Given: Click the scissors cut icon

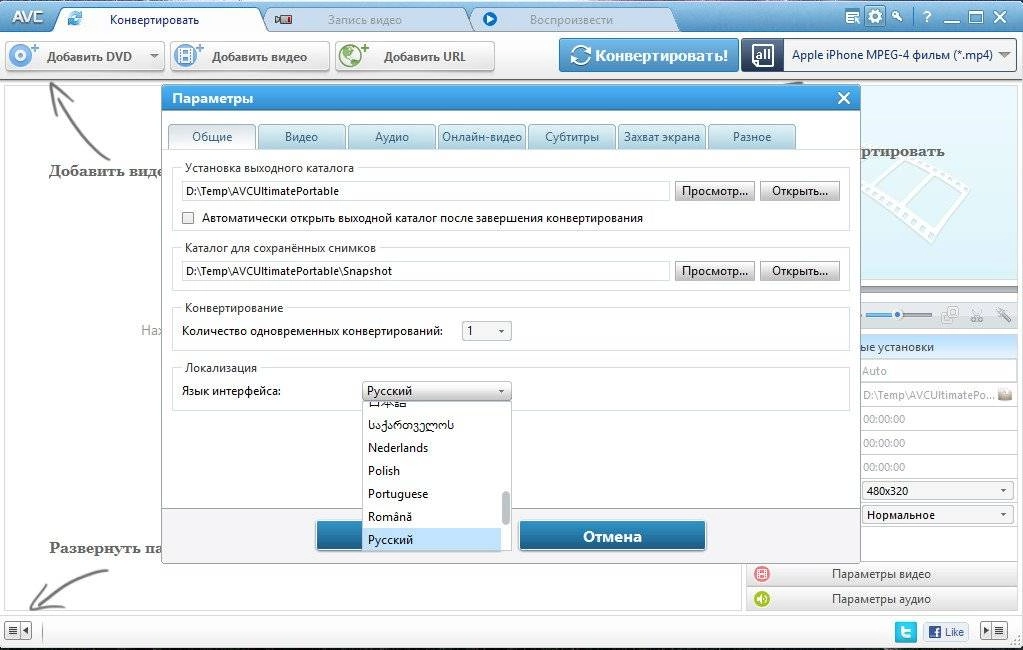Looking at the screenshot, I should pos(976,317).
